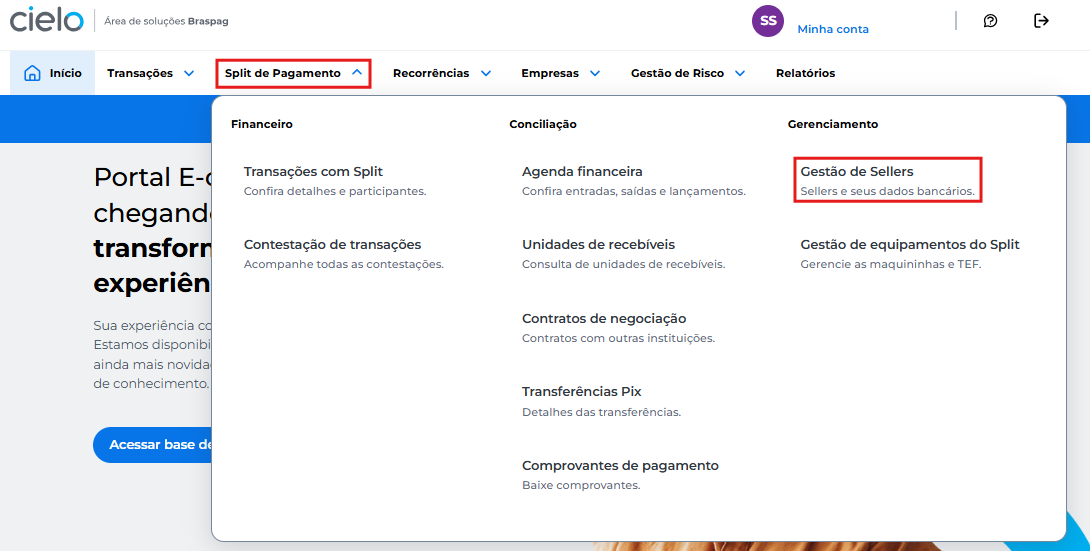Select Transações com Split
This screenshot has width=1090, height=551.
point(335,180)
